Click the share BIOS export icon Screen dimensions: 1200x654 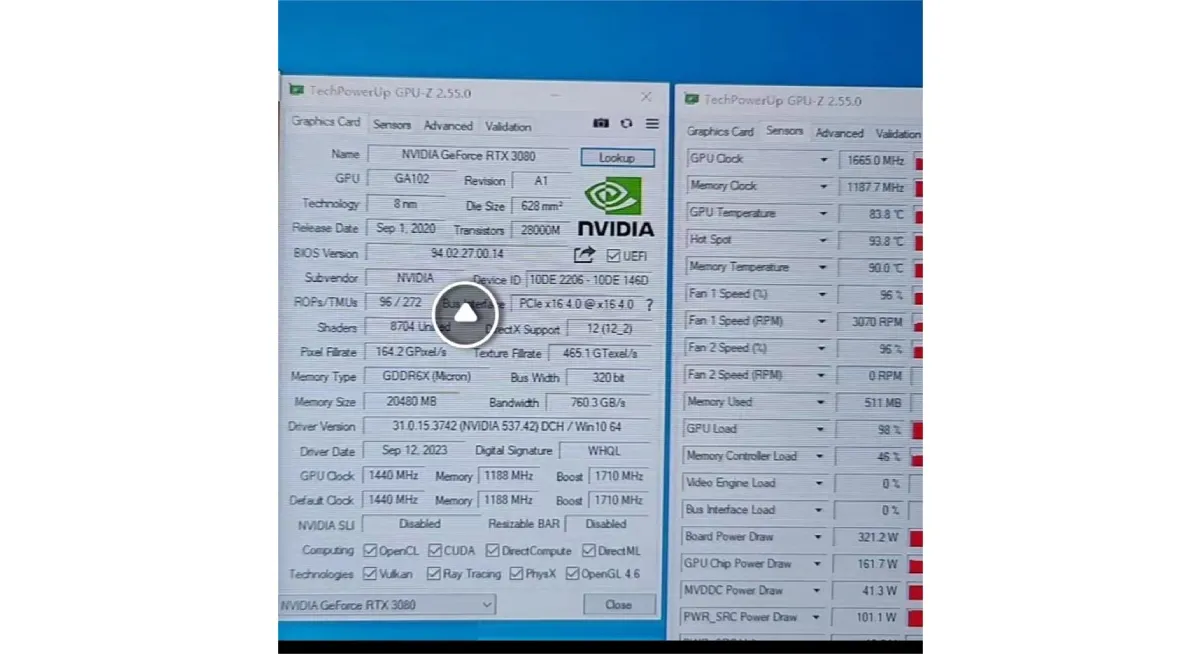585,255
